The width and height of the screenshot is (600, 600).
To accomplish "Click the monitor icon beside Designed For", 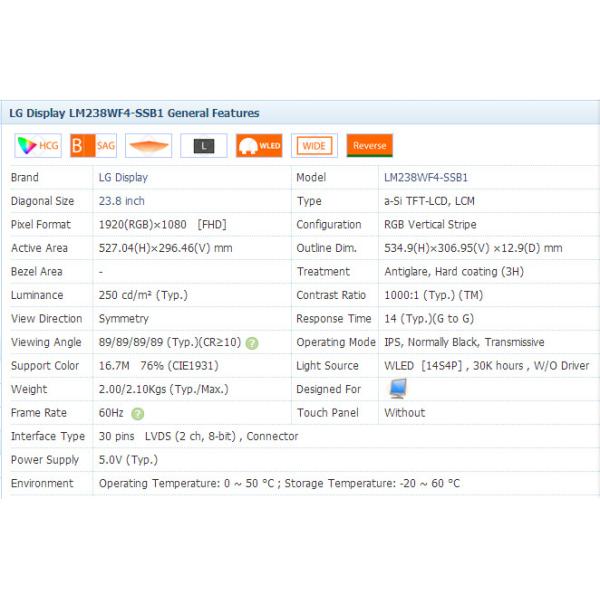I will click(398, 389).
